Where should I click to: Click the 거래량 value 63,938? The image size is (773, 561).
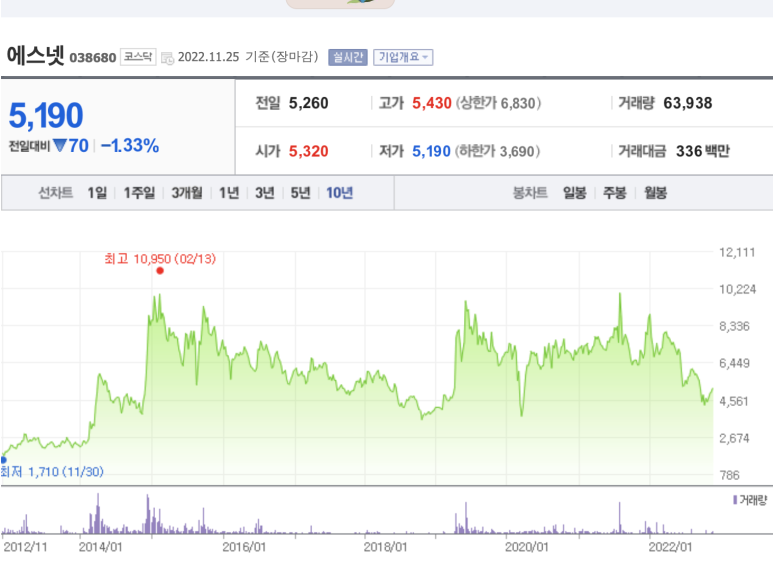coord(688,103)
